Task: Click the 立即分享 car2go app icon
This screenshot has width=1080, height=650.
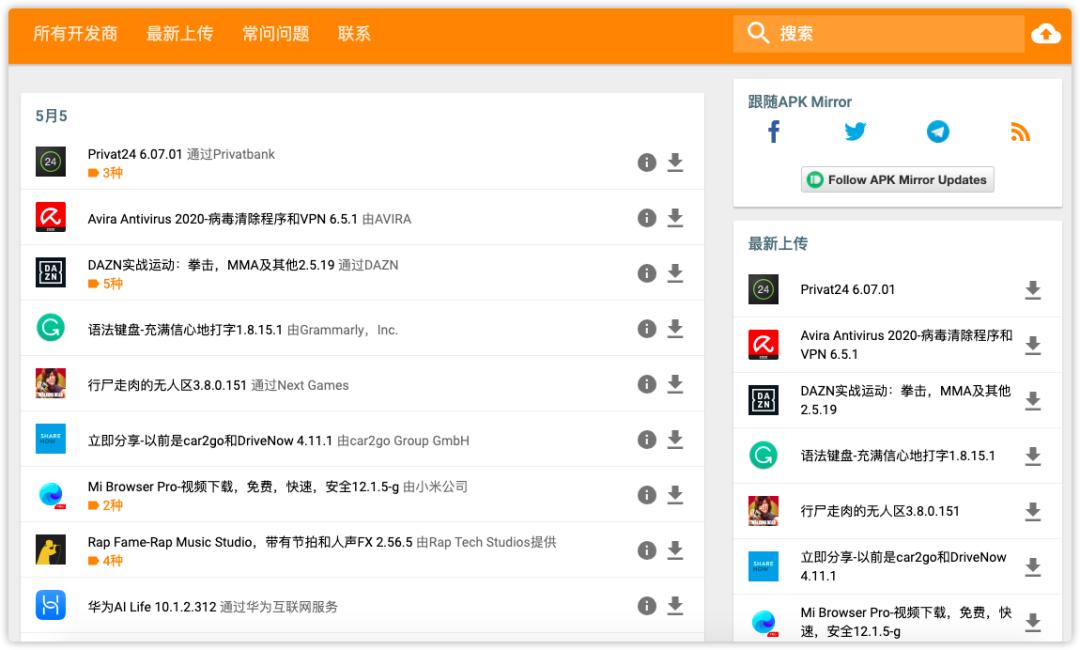Action: [51, 438]
